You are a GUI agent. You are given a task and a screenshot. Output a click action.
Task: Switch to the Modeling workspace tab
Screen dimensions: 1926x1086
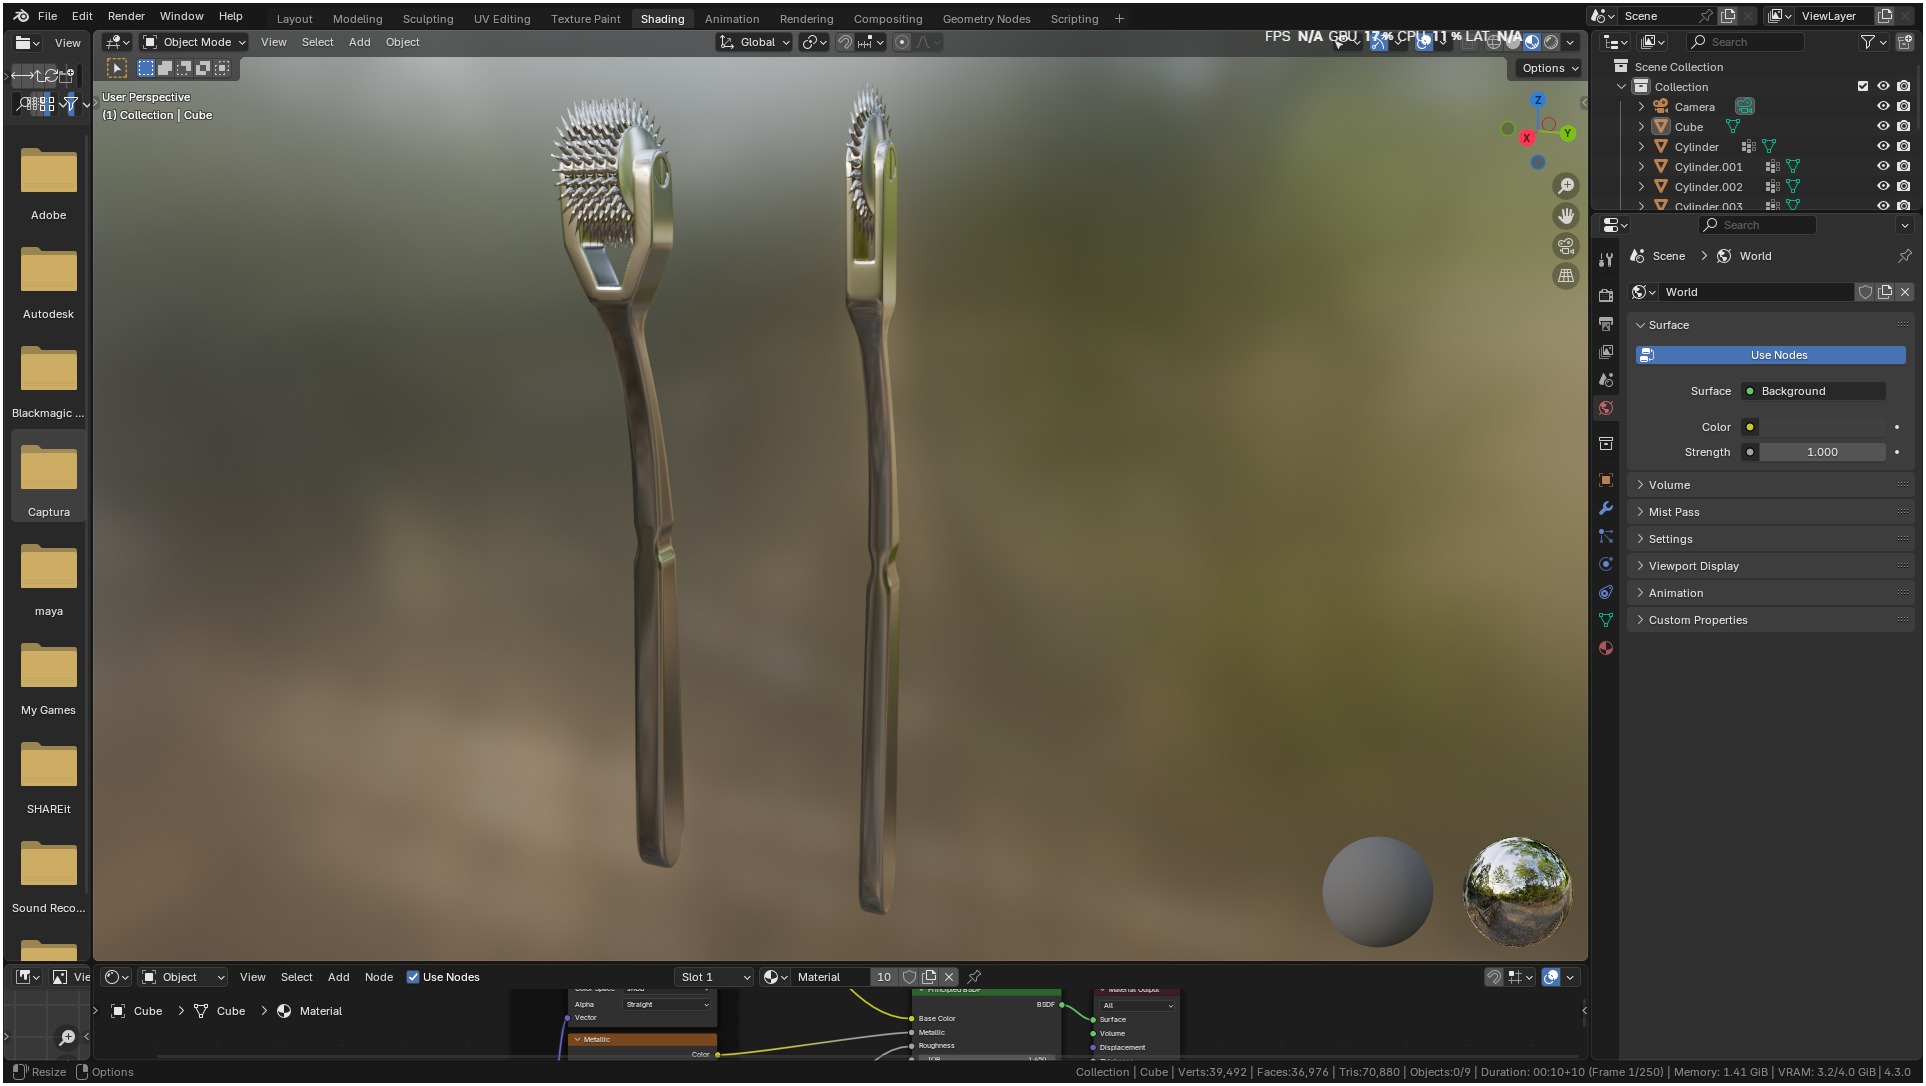click(x=357, y=19)
